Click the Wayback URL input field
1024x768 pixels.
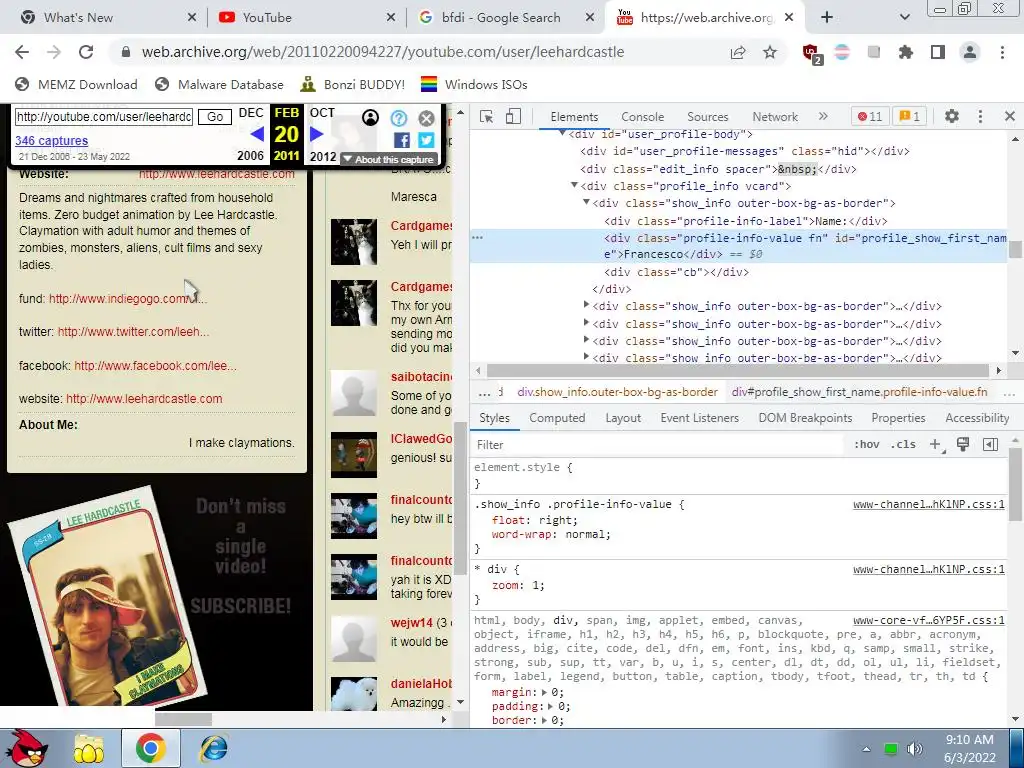coord(104,117)
